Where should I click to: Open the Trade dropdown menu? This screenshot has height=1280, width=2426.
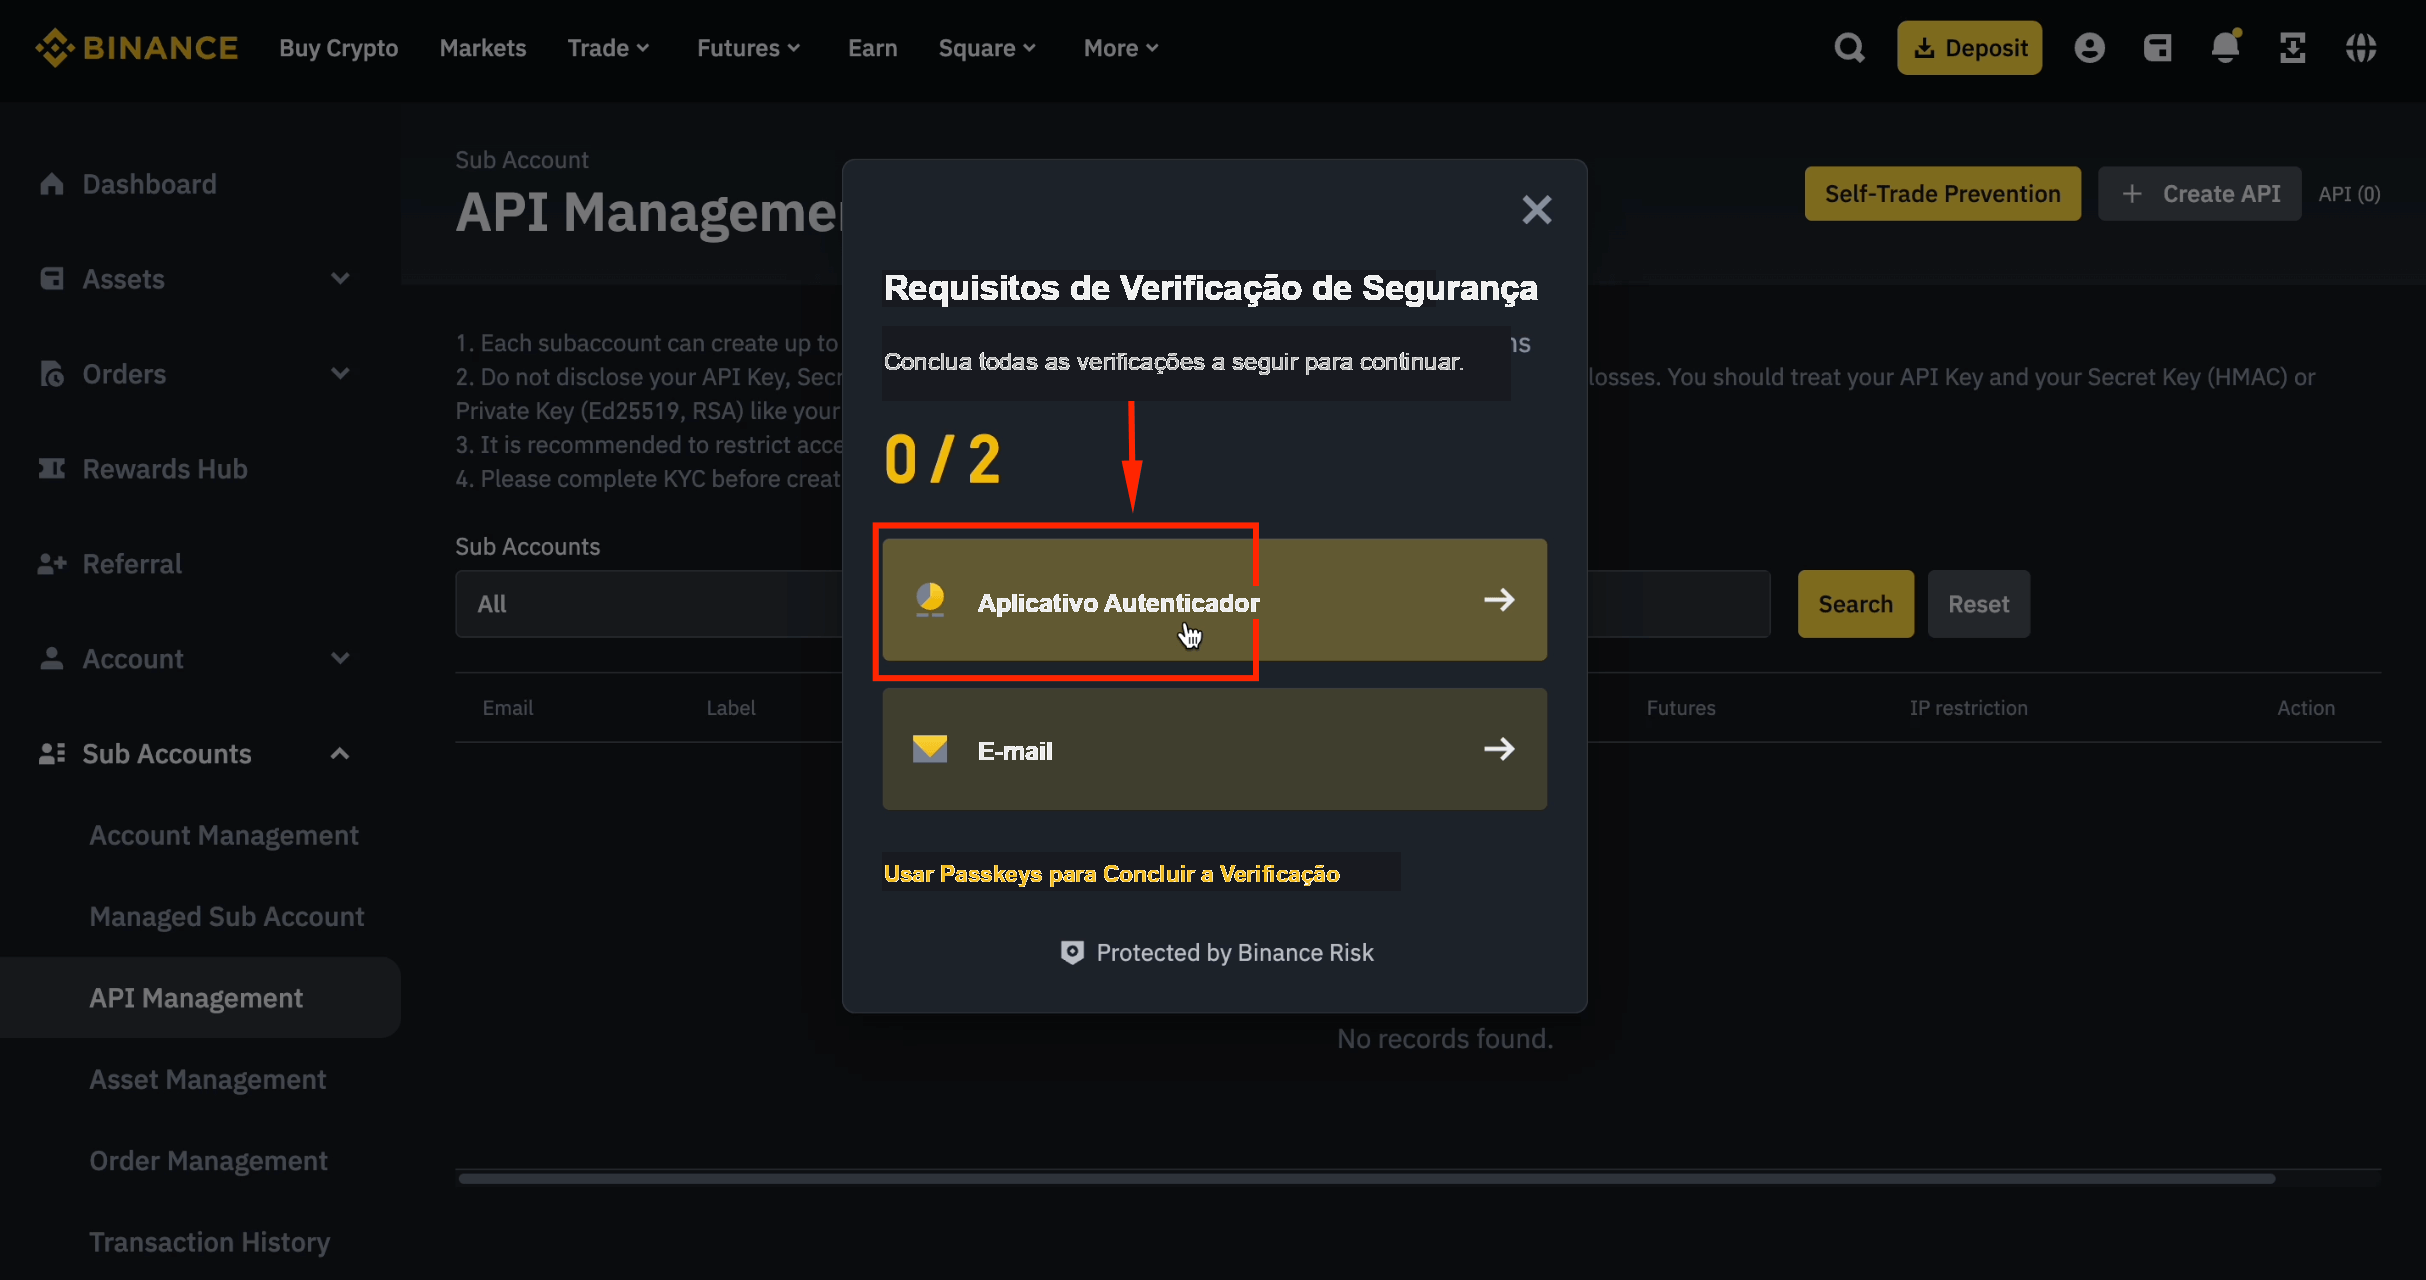[x=608, y=48]
